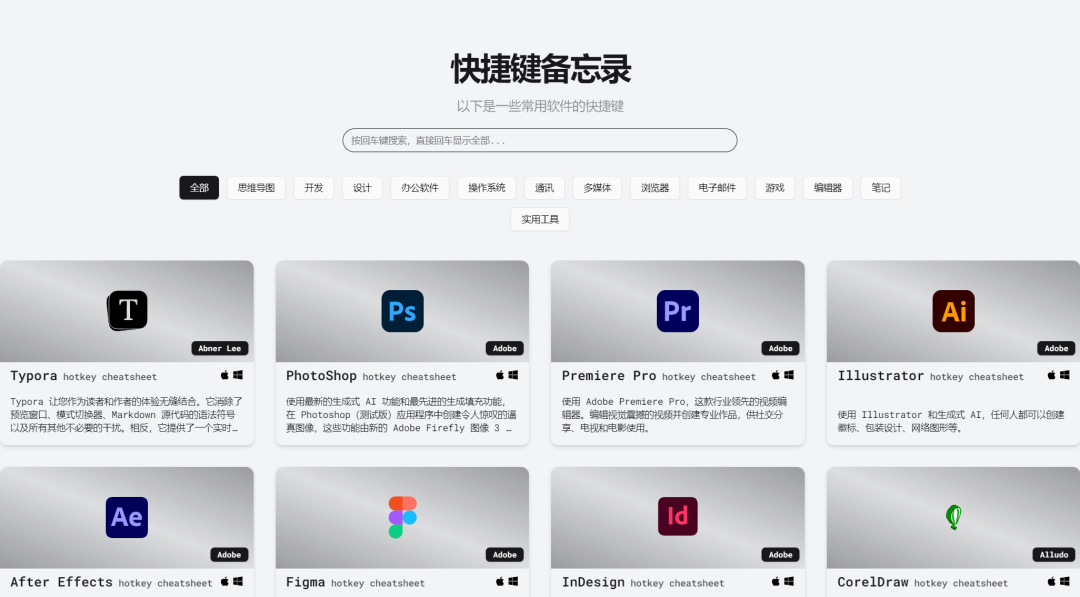Filter by 编辑器 category
The width and height of the screenshot is (1080, 597).
(x=828, y=187)
